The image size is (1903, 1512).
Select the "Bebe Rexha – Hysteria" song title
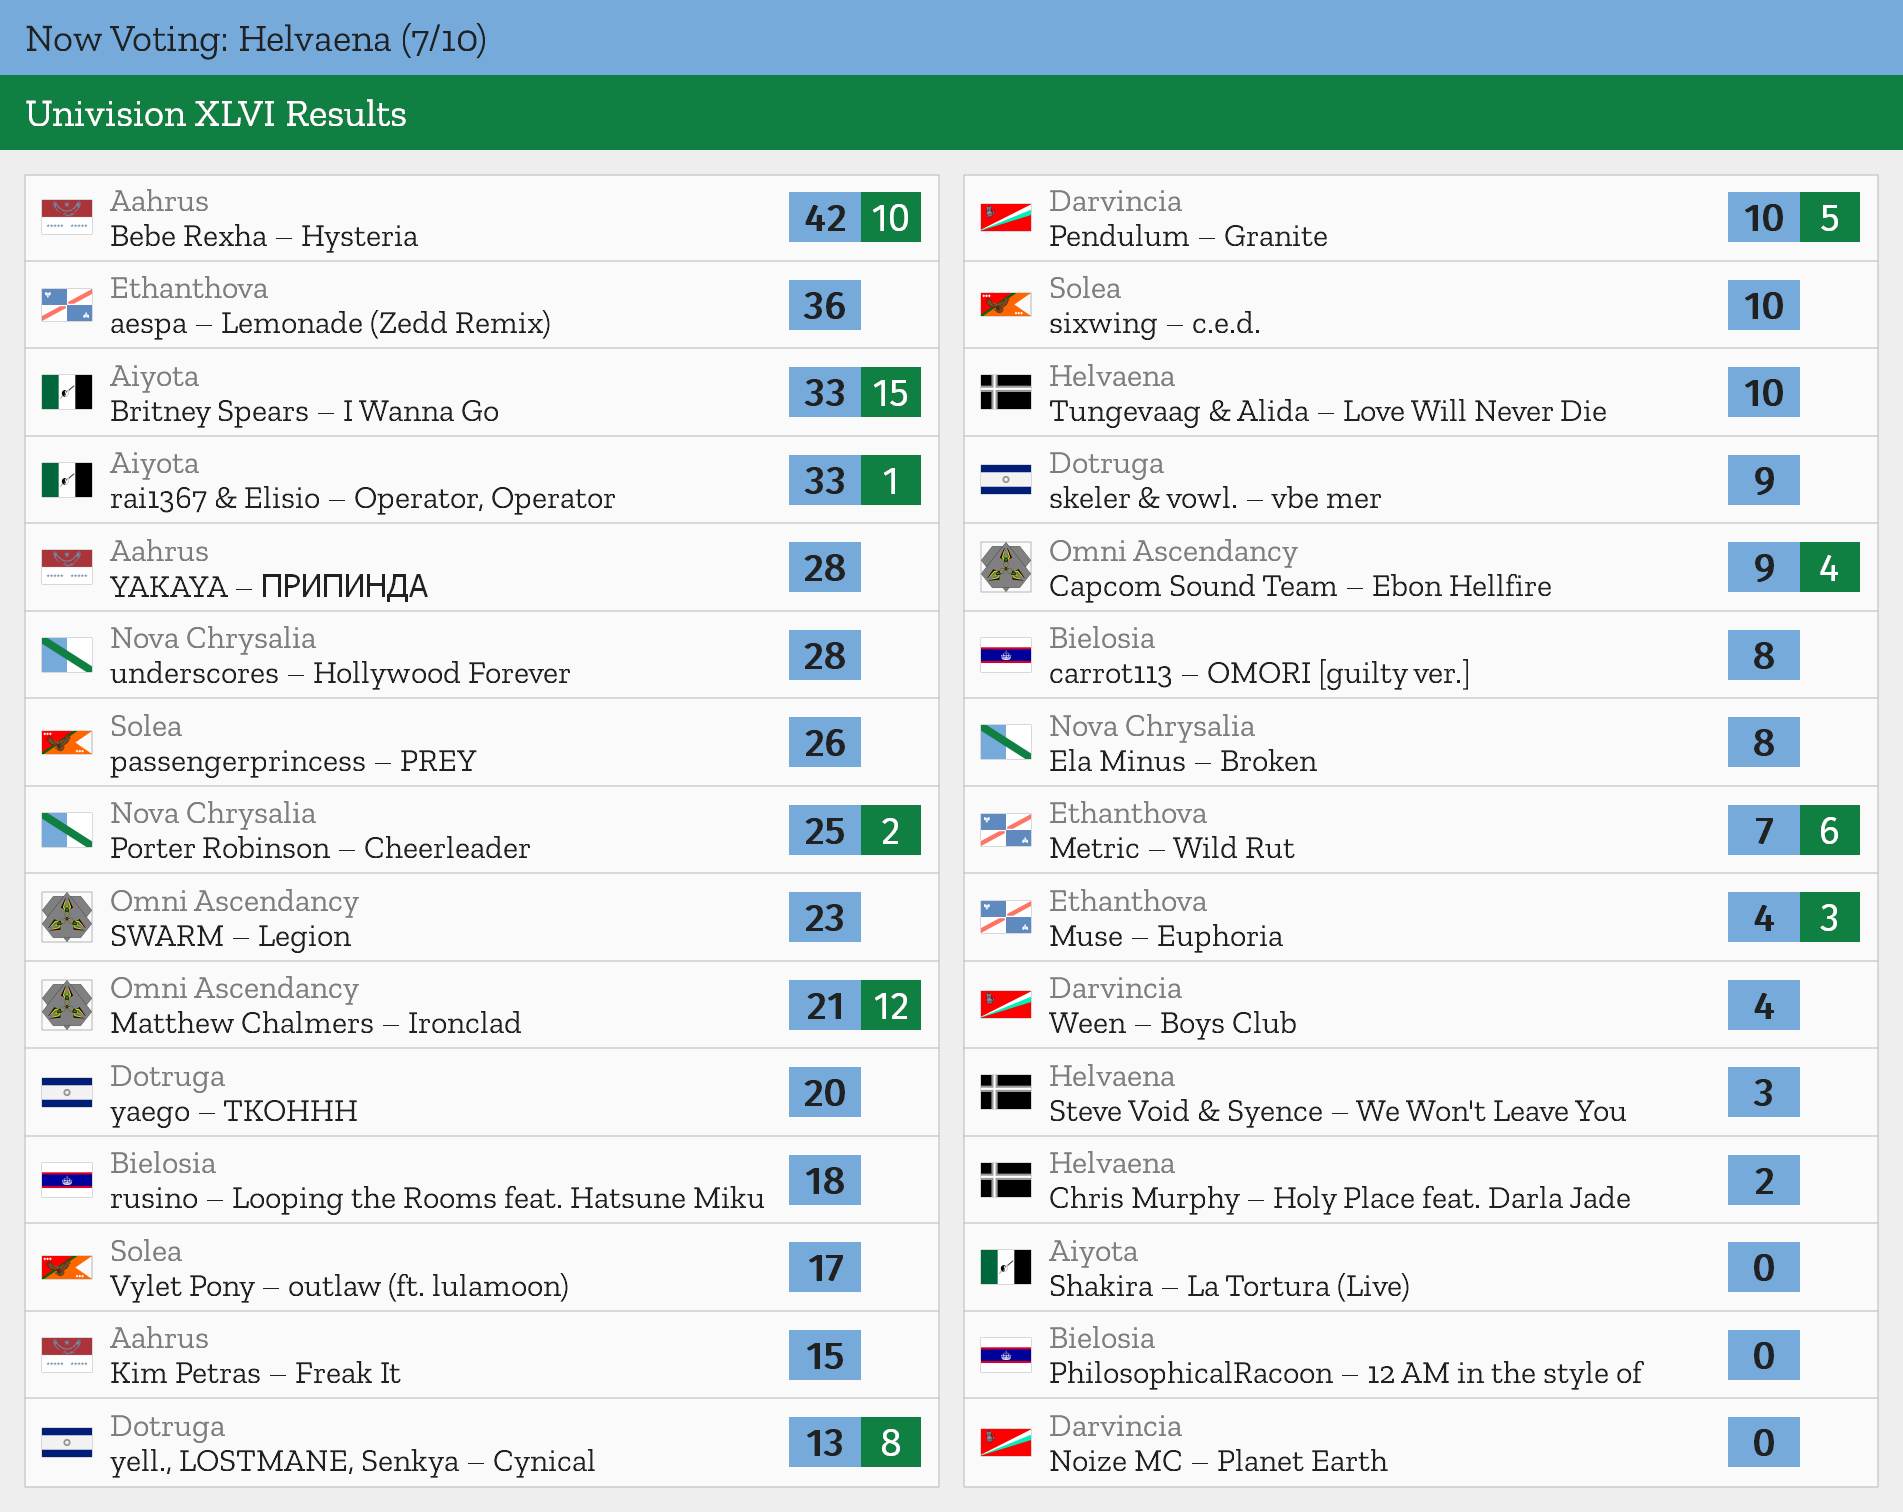(x=264, y=237)
